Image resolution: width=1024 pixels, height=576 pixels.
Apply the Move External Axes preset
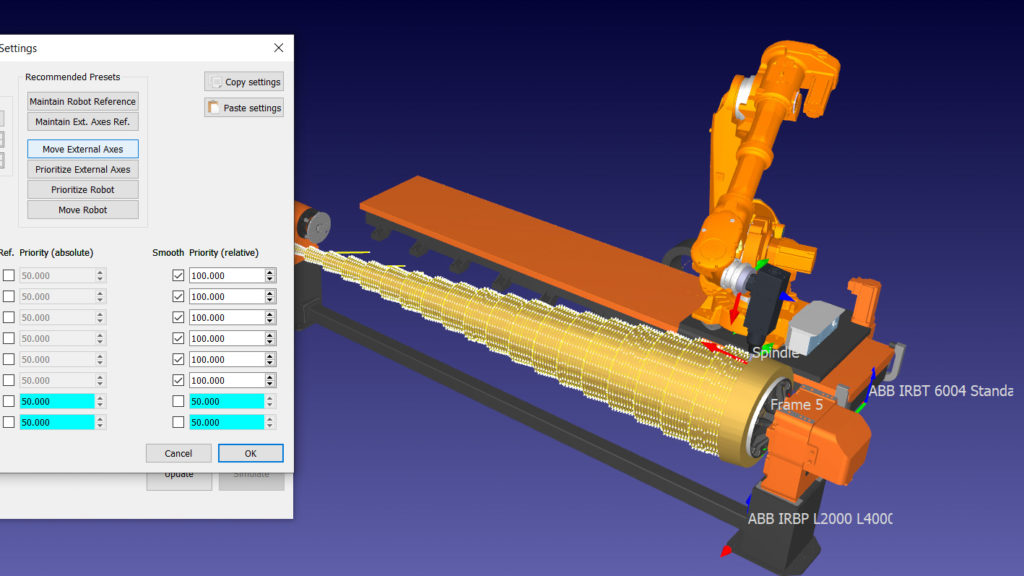(83, 149)
